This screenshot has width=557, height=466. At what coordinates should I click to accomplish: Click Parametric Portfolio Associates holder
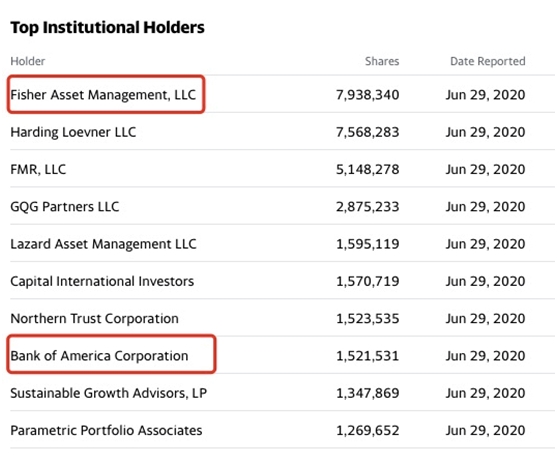coord(106,430)
